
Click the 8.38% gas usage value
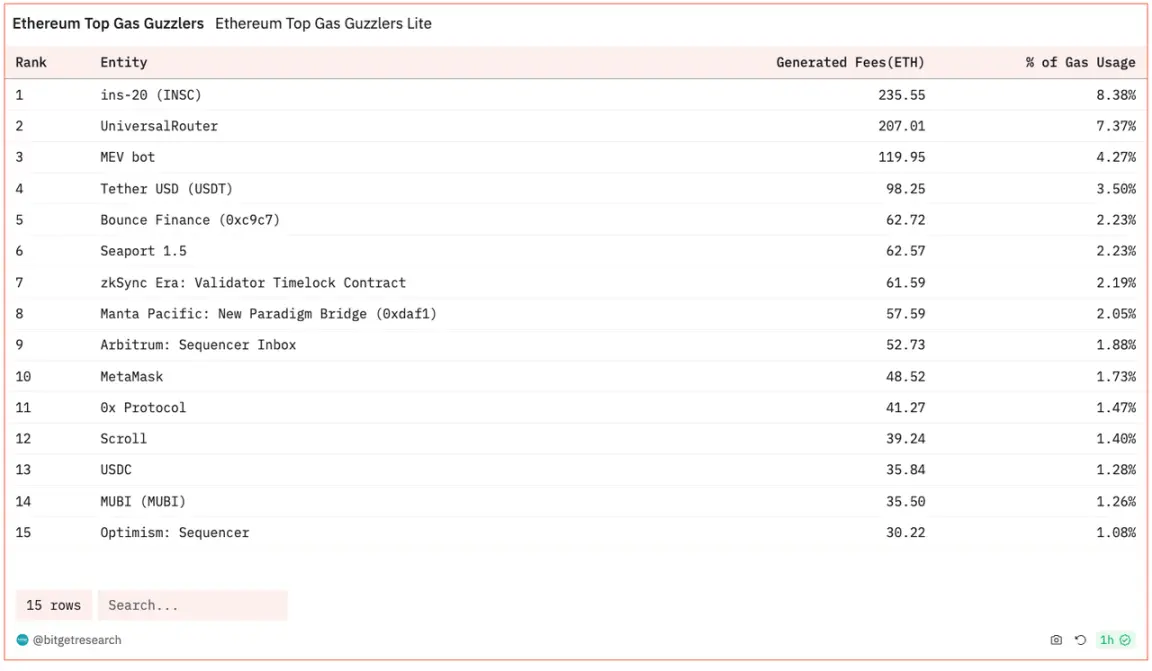pyautogui.click(x=1116, y=95)
